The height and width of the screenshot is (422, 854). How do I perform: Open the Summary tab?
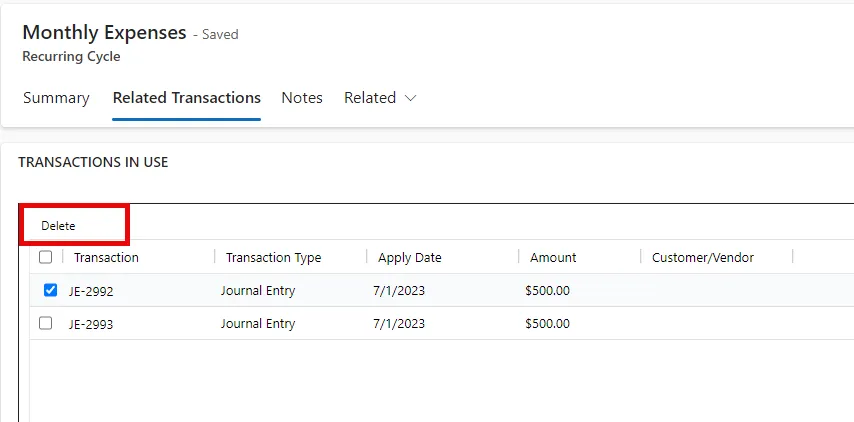(56, 98)
